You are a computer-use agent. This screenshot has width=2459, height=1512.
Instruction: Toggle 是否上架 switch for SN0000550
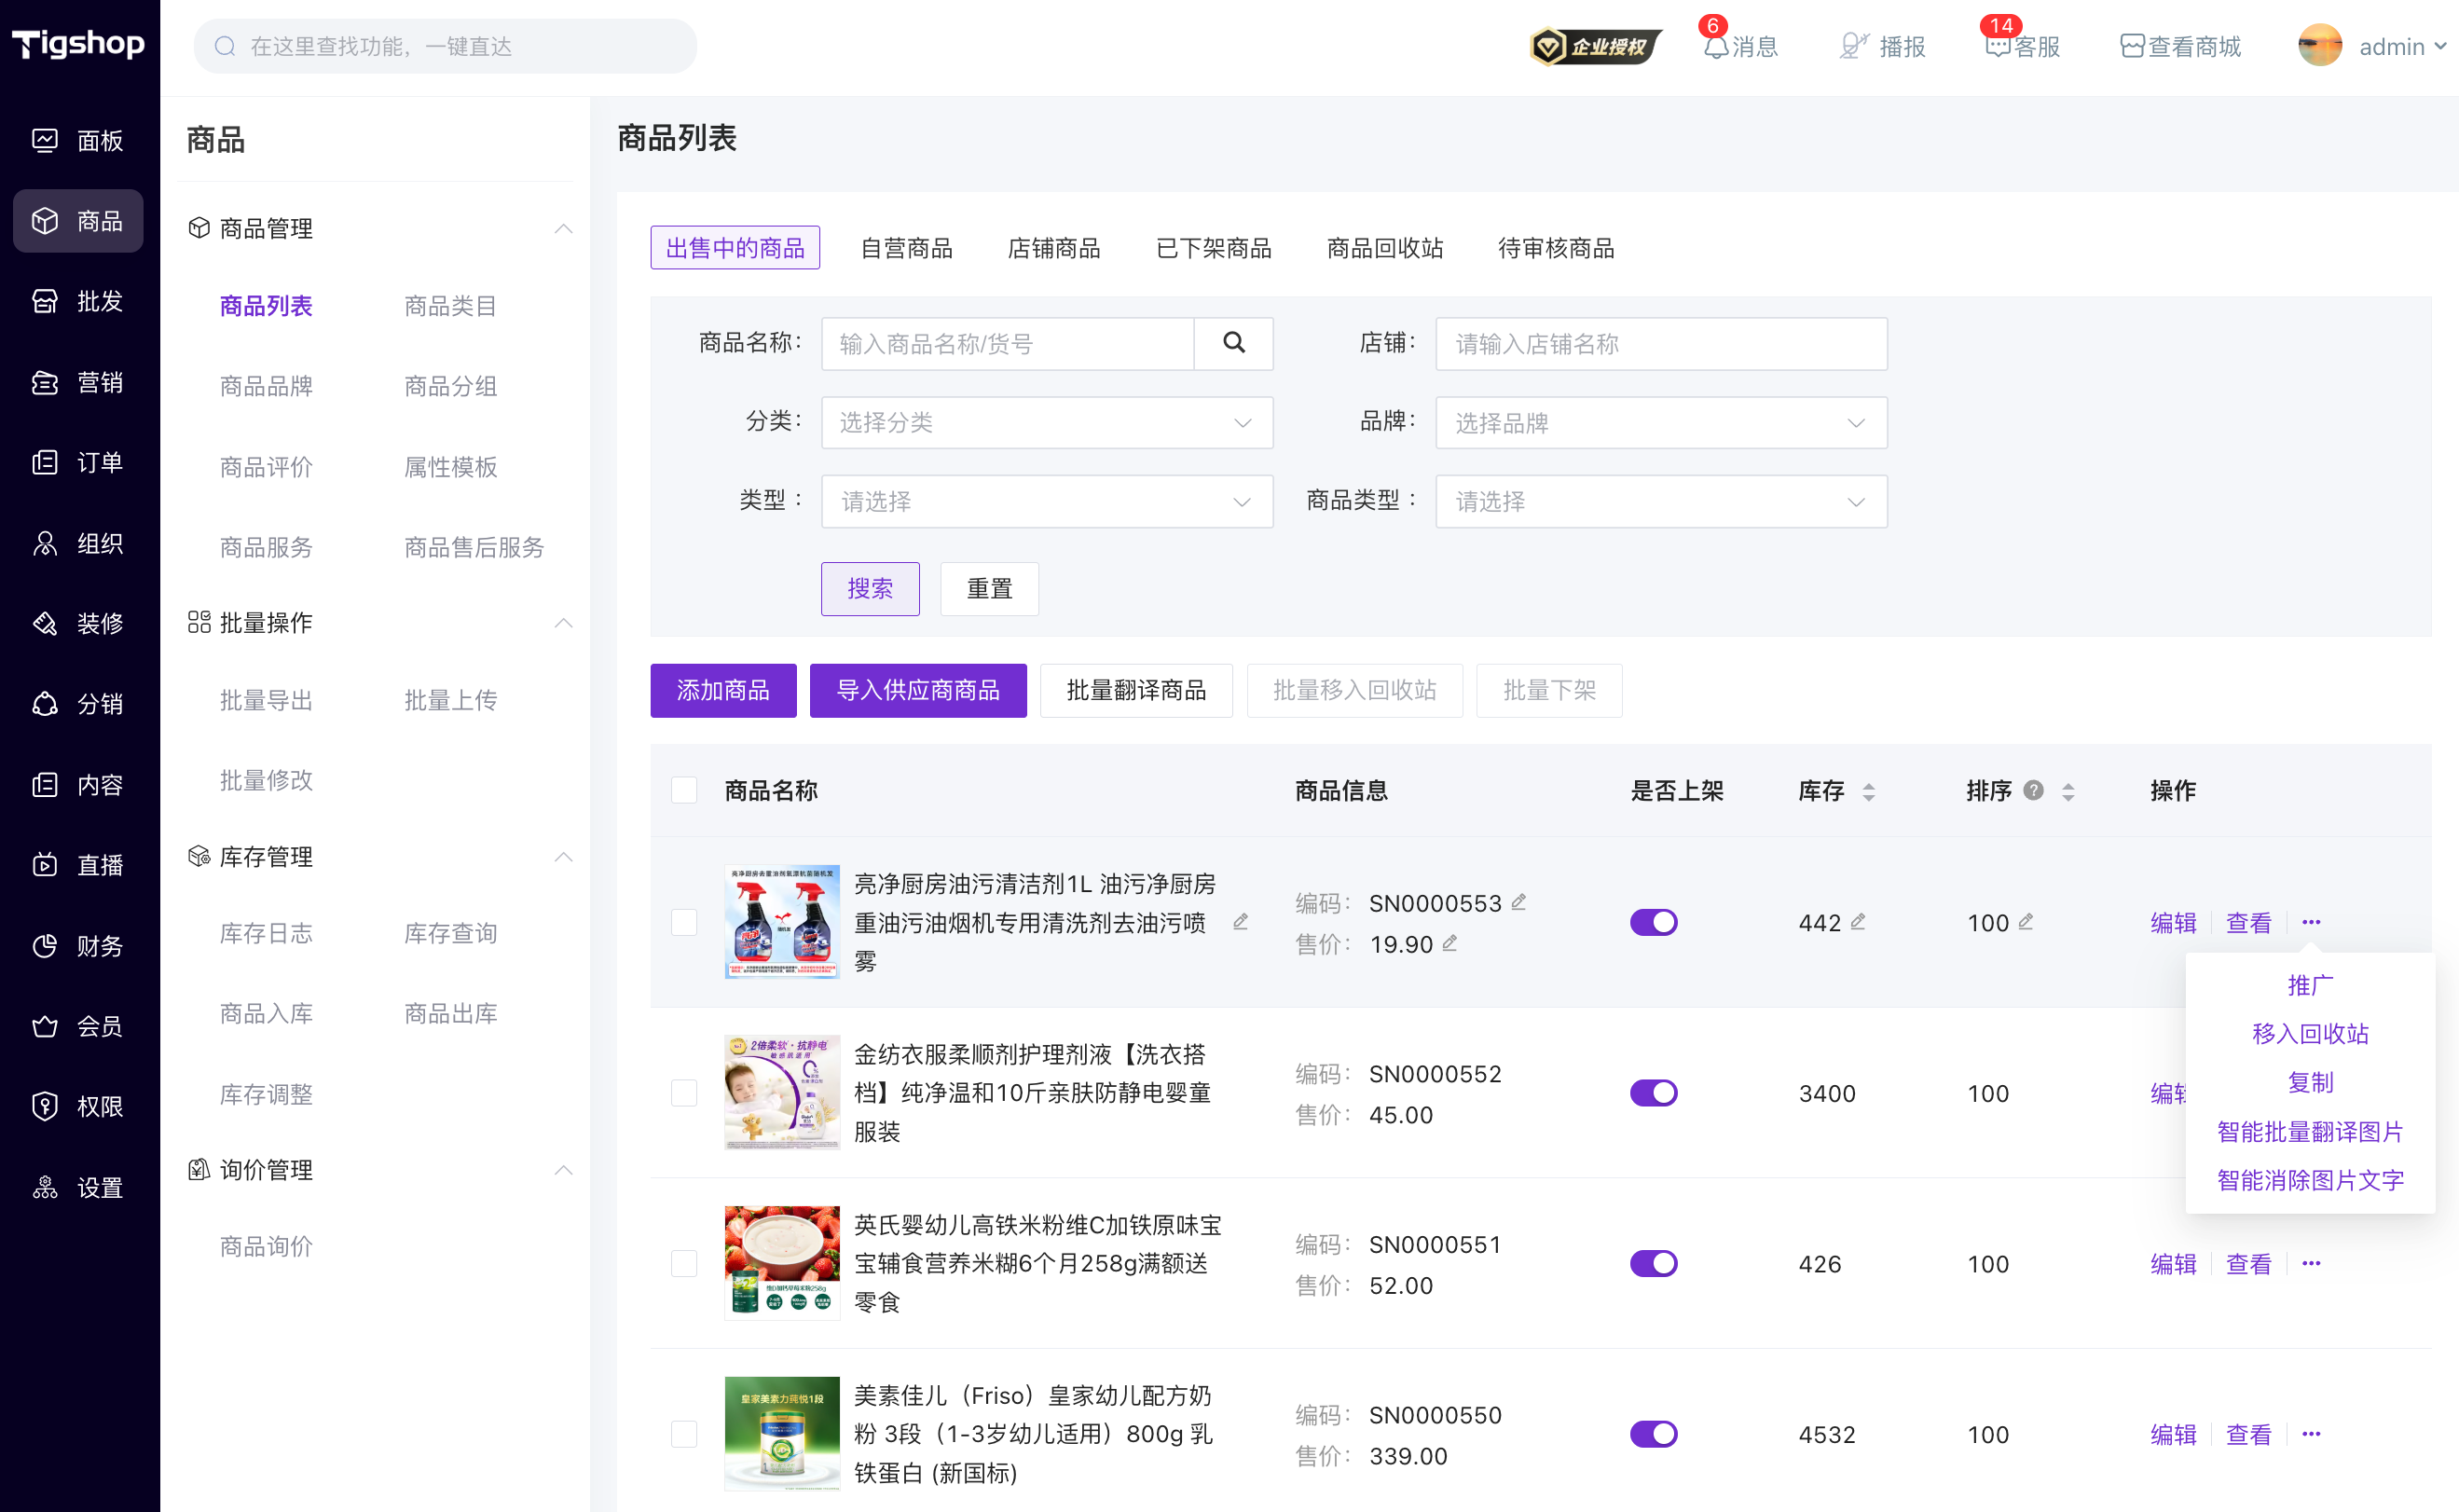(1653, 1434)
